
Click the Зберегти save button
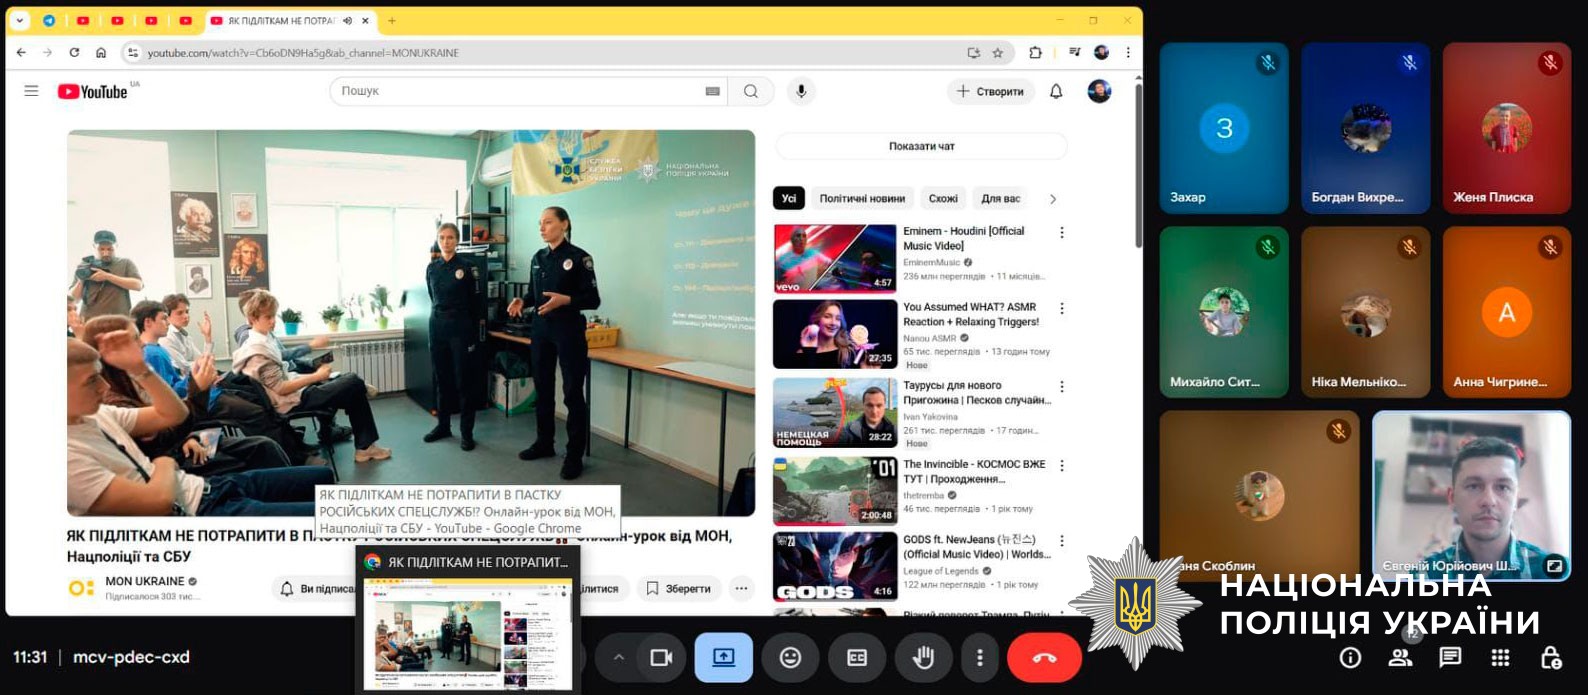coord(678,589)
